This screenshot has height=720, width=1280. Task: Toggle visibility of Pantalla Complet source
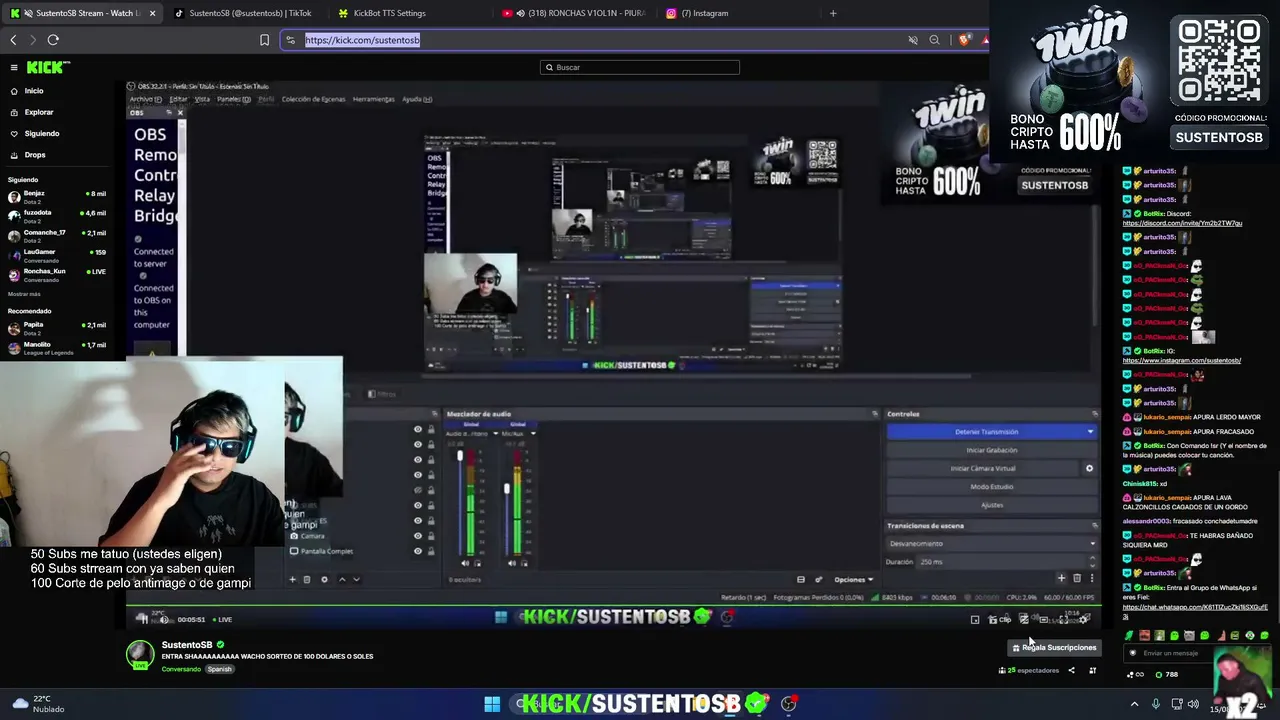pos(418,551)
